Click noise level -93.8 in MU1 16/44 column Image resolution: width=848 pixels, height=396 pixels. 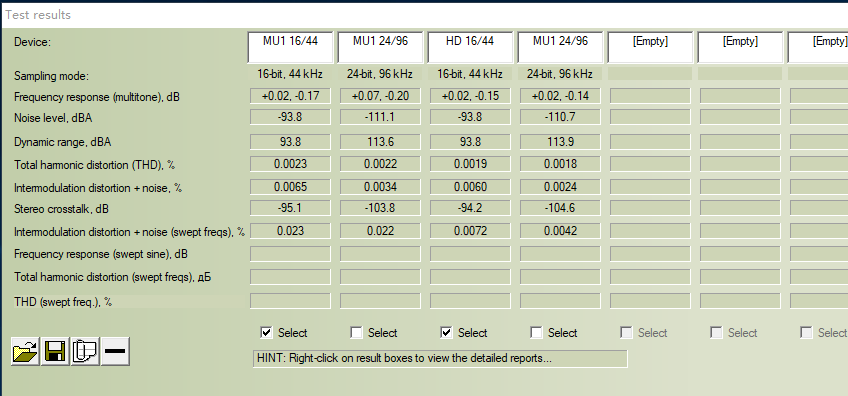290,117
